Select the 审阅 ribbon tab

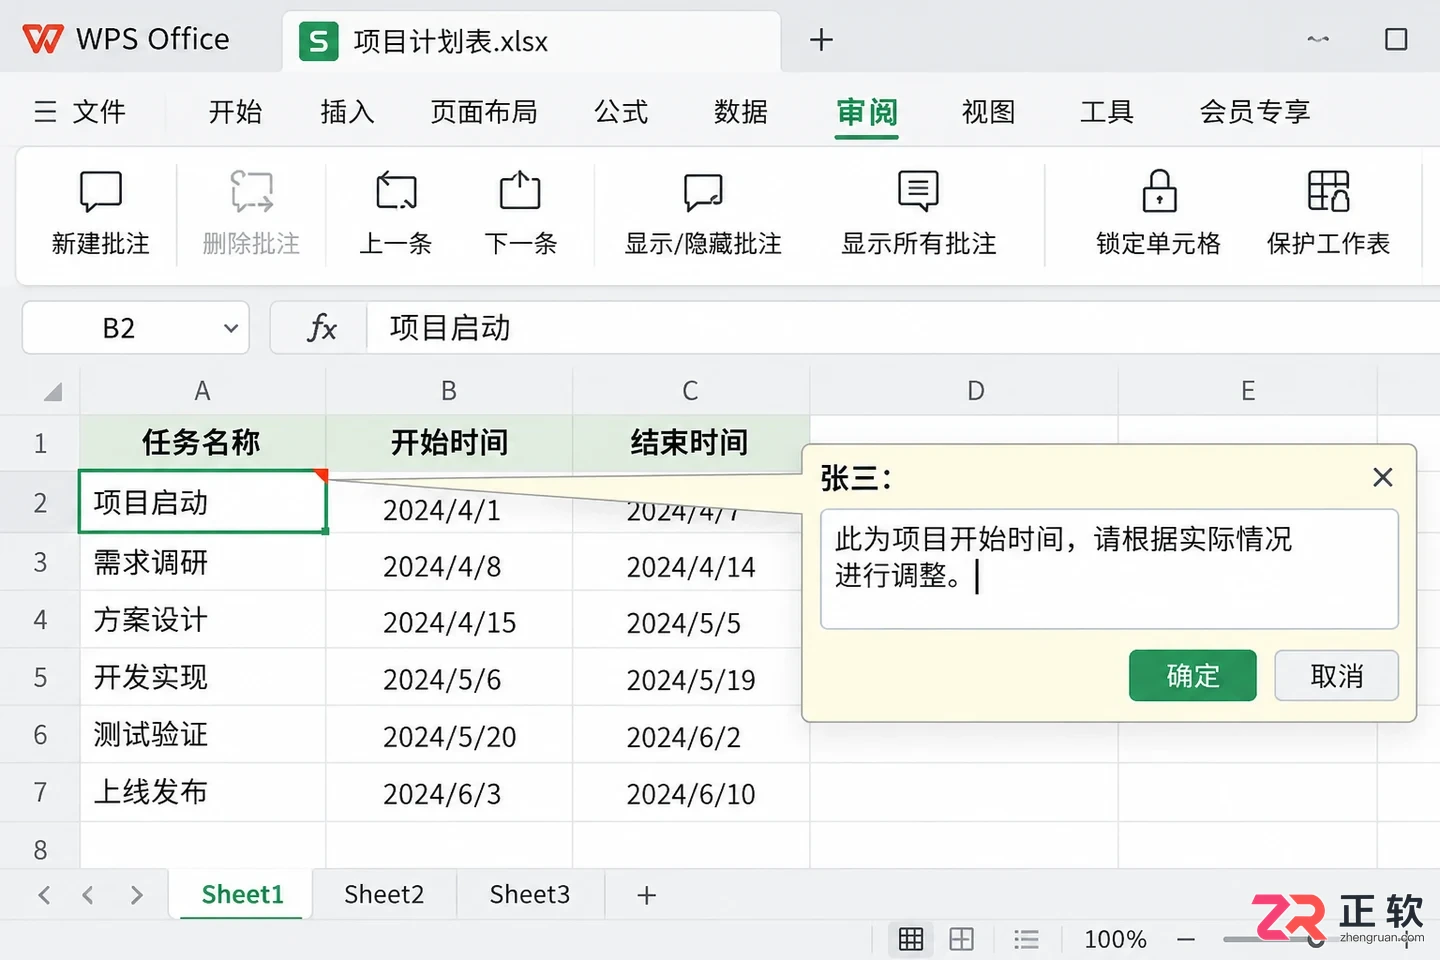pos(867,111)
